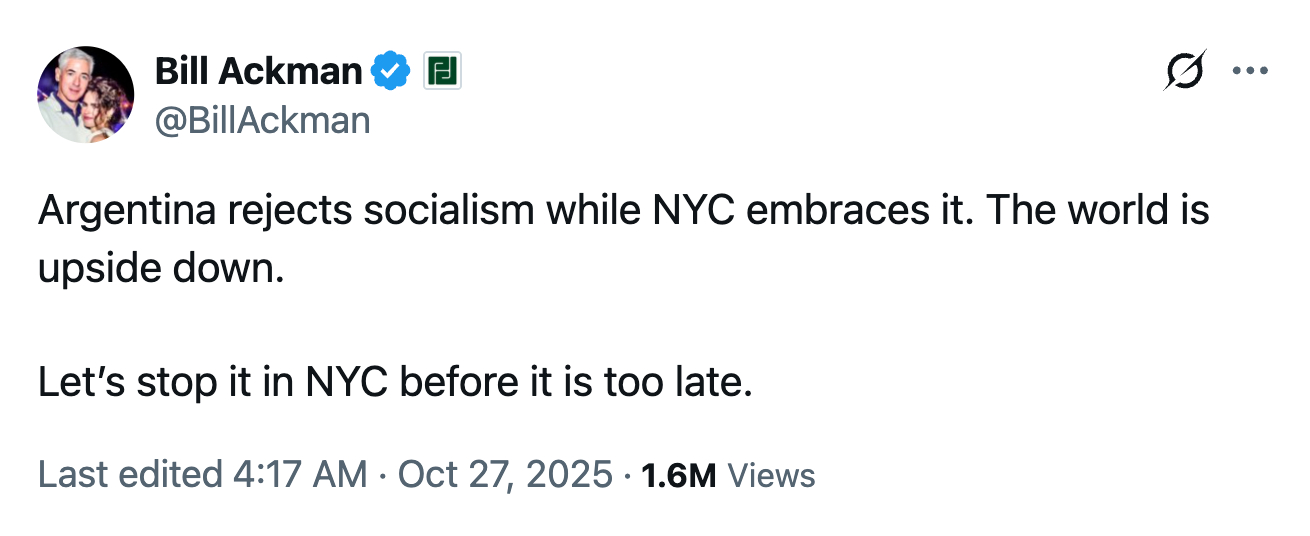
Task: Click the Oct 27, 2025 date
Action: (x=504, y=474)
